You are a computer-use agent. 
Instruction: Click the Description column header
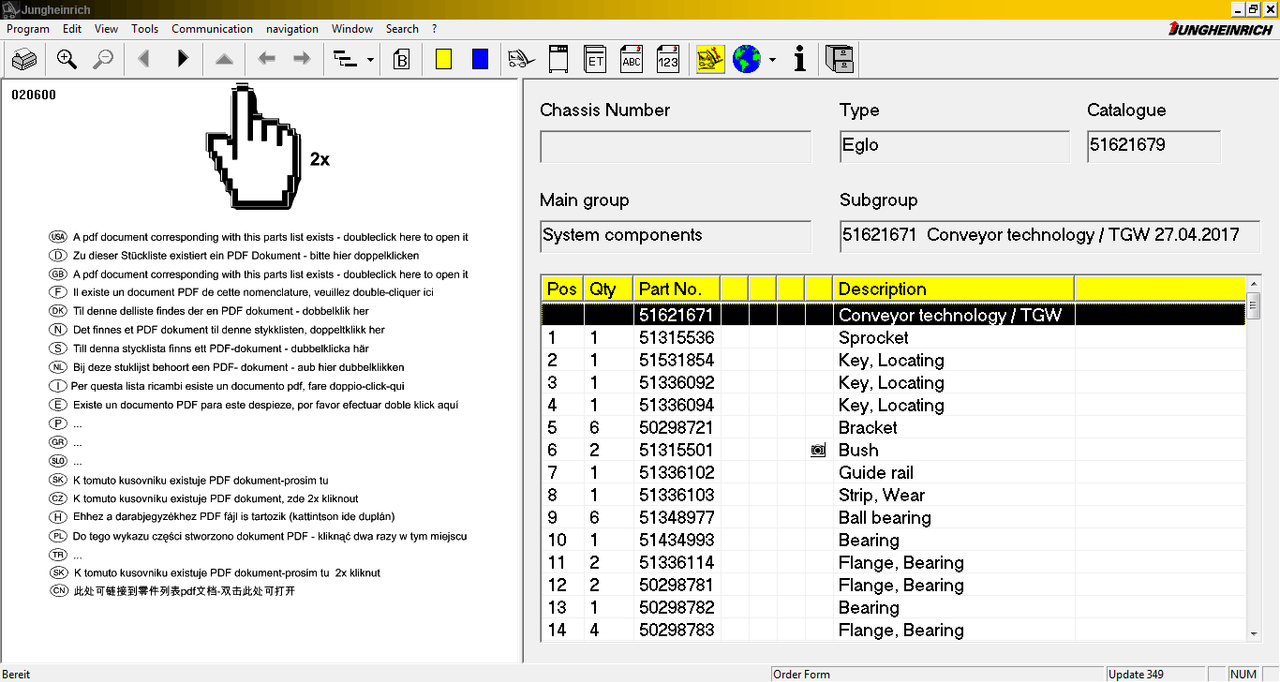pyautogui.click(x=954, y=289)
